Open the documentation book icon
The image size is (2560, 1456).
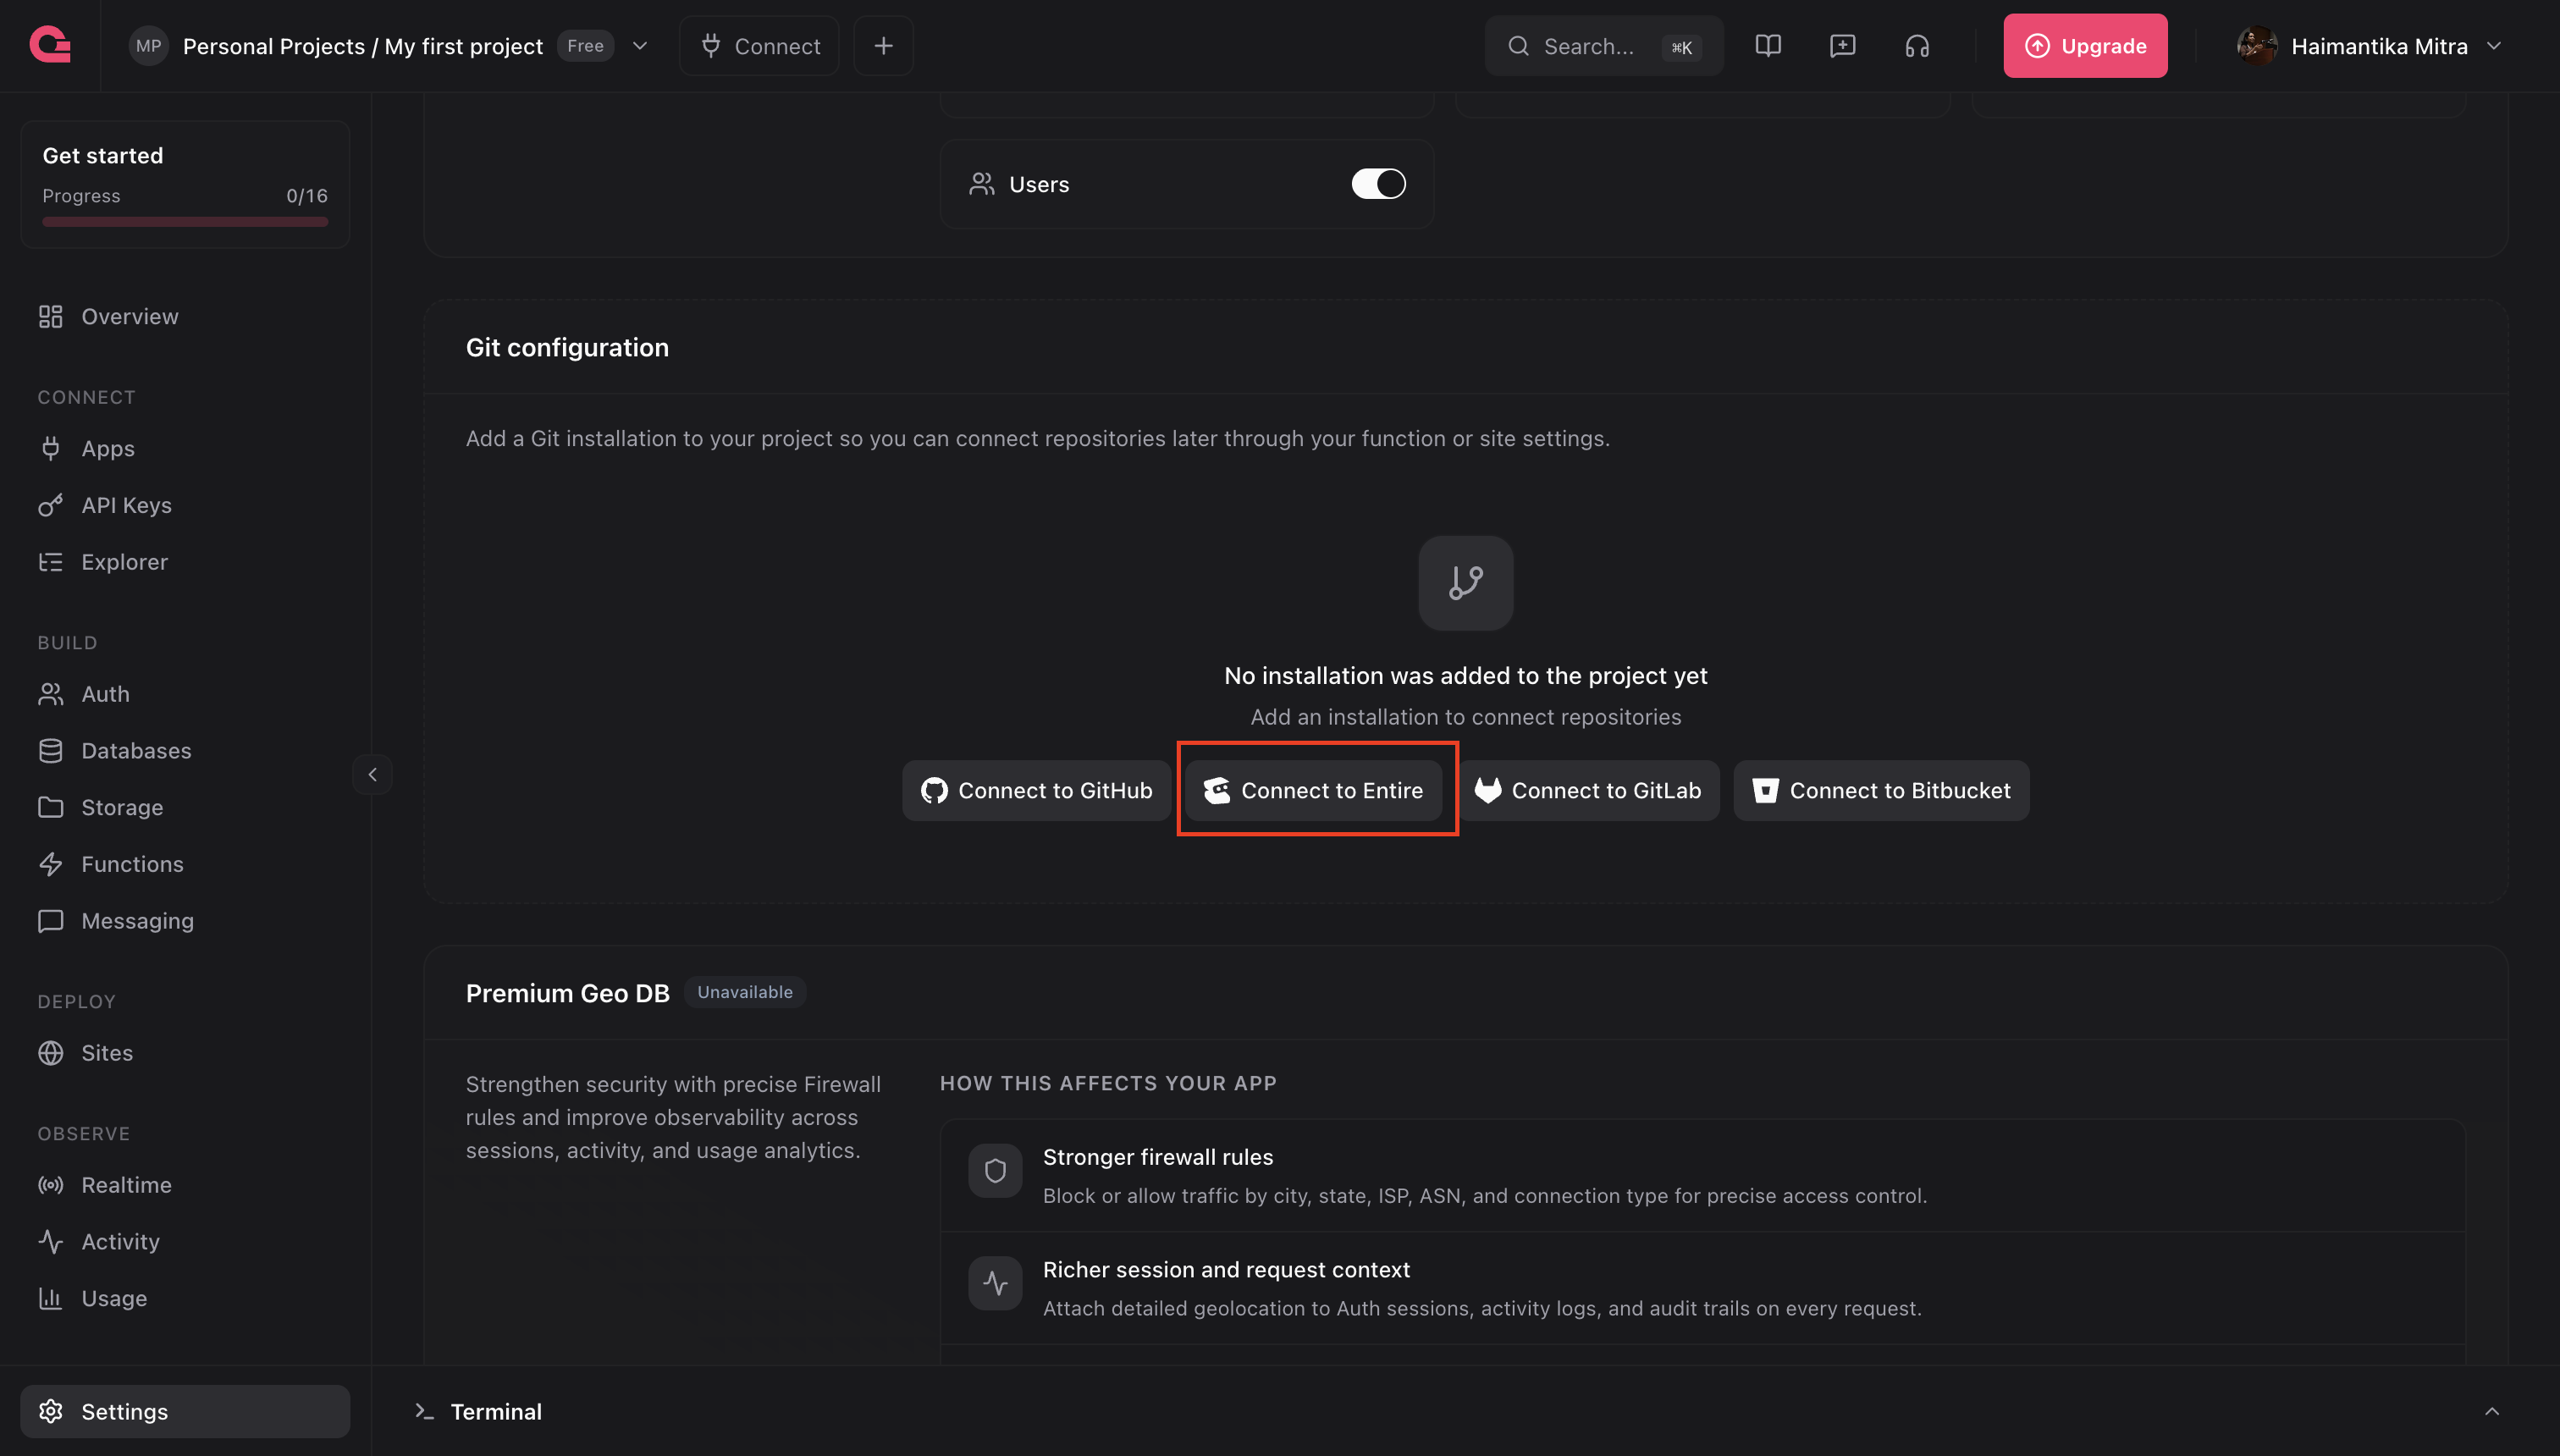pos(1767,46)
